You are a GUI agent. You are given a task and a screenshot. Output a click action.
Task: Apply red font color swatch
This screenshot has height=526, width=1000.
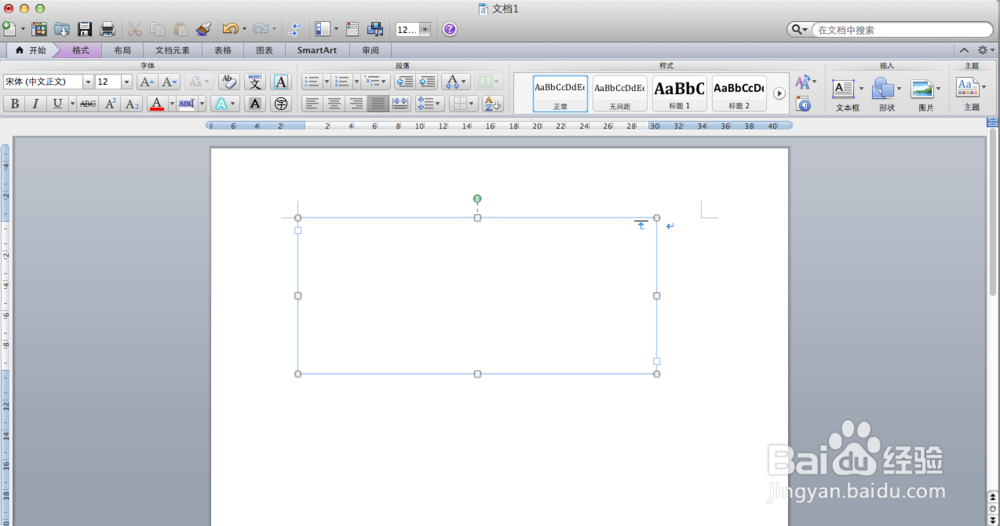(x=156, y=103)
